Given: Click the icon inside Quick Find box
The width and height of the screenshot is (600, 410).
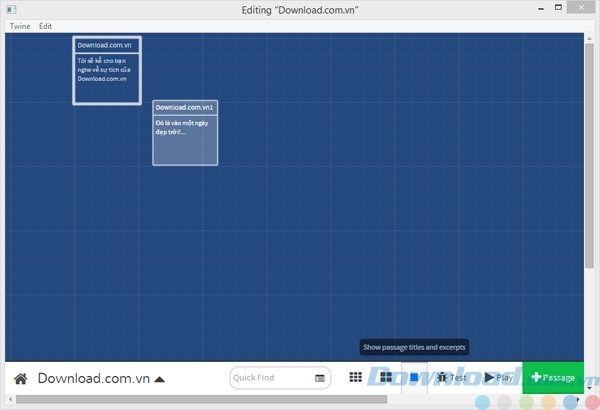Looking at the screenshot, I should coord(320,378).
